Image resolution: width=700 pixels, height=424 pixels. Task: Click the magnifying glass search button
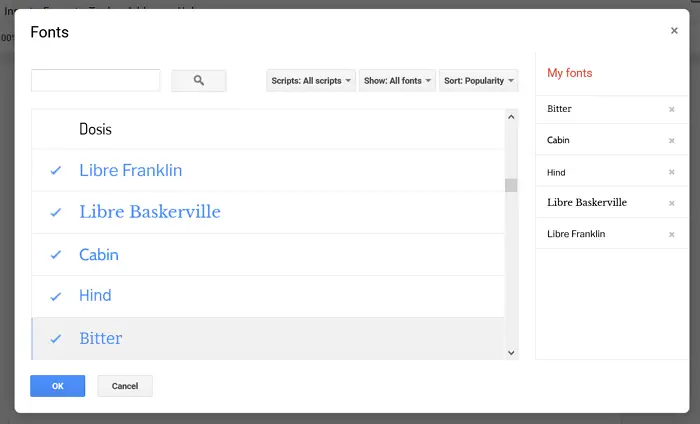tap(199, 80)
